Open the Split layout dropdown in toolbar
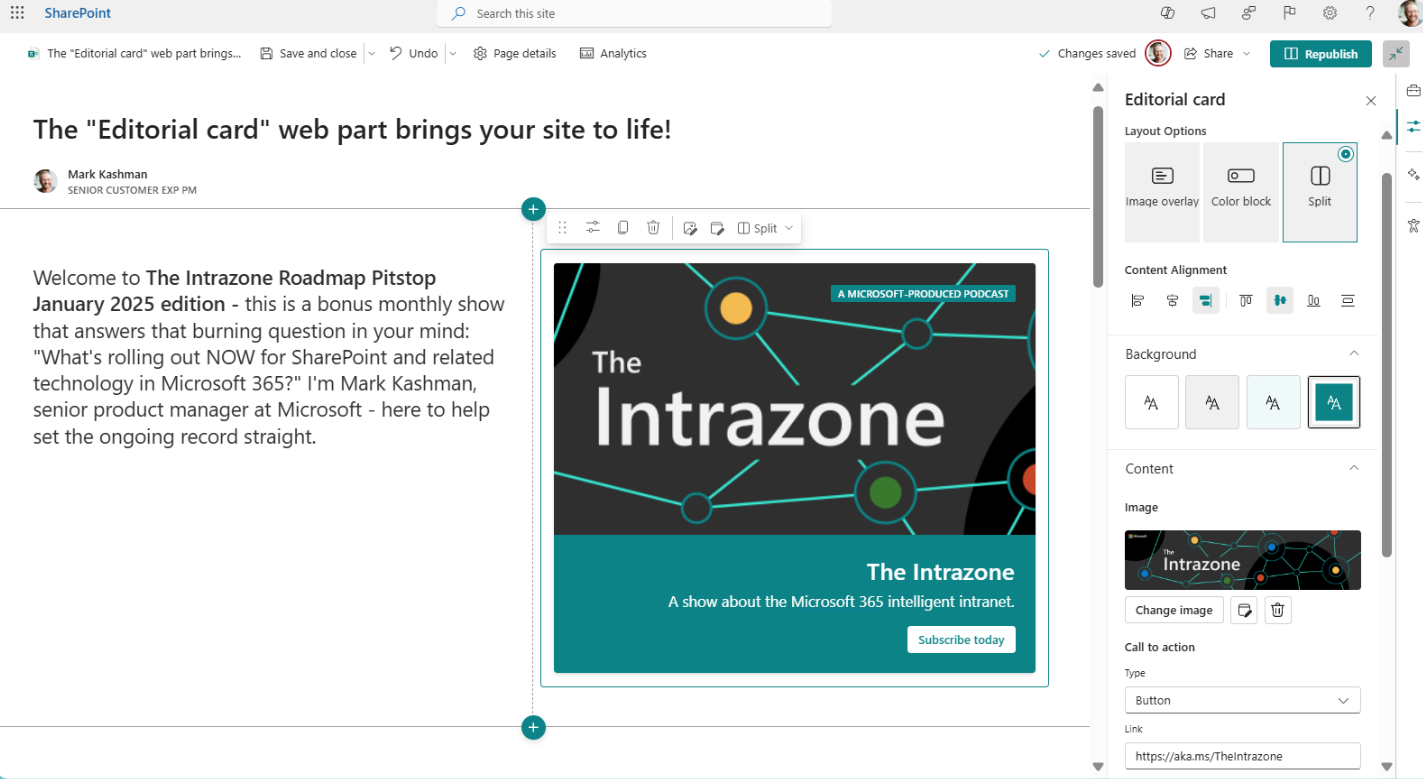Viewport: 1423px width, 779px height. 765,228
